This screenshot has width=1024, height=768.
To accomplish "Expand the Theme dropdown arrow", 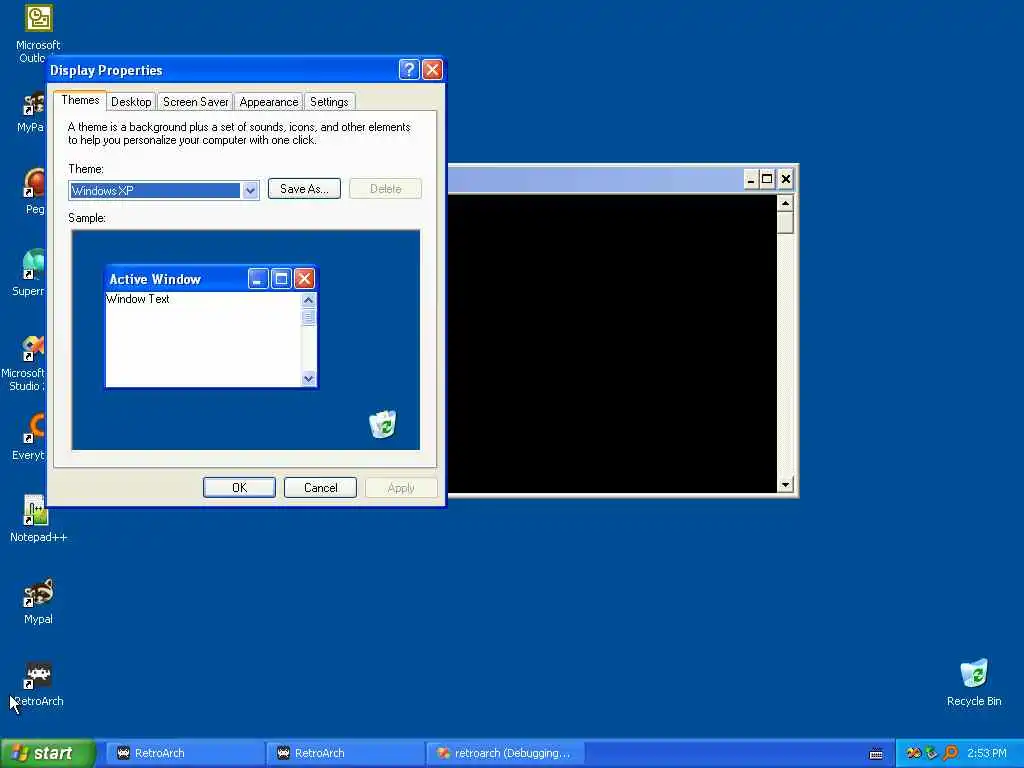I will tap(250, 191).
